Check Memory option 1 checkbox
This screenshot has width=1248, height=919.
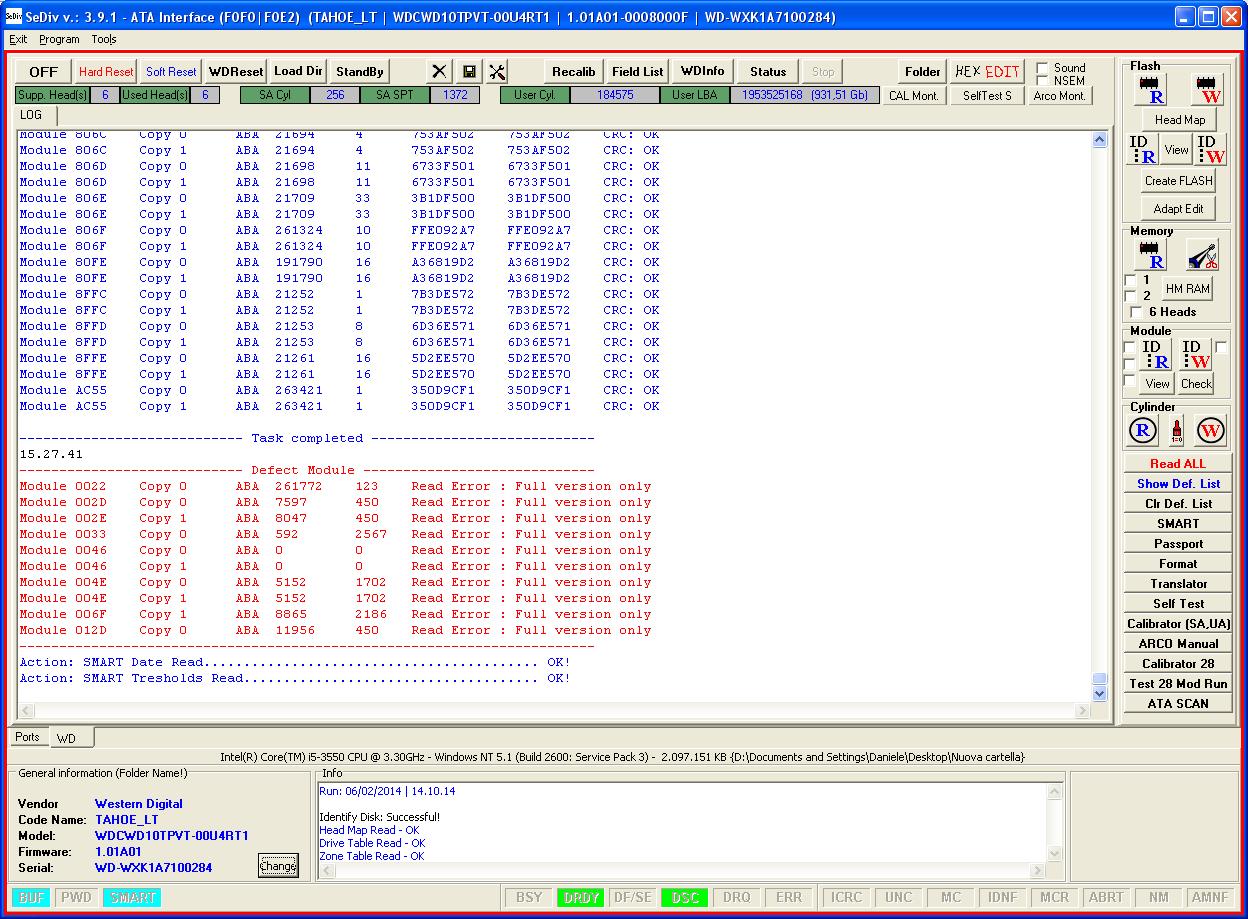pos(1130,280)
